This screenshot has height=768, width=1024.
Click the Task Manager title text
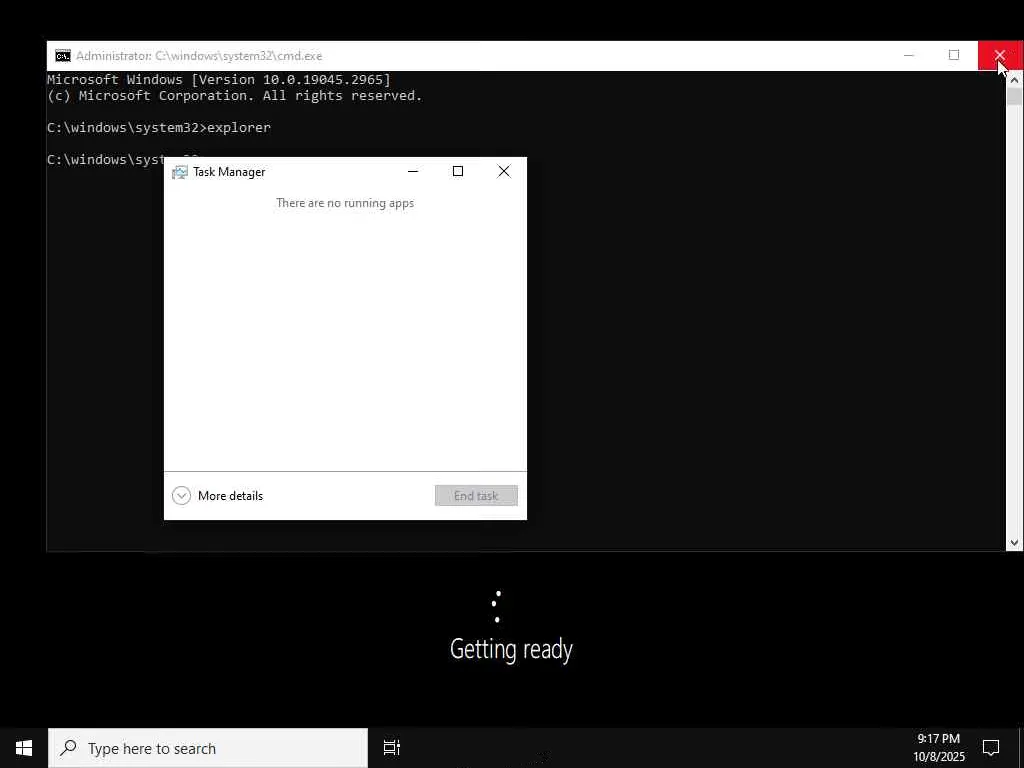[229, 172]
